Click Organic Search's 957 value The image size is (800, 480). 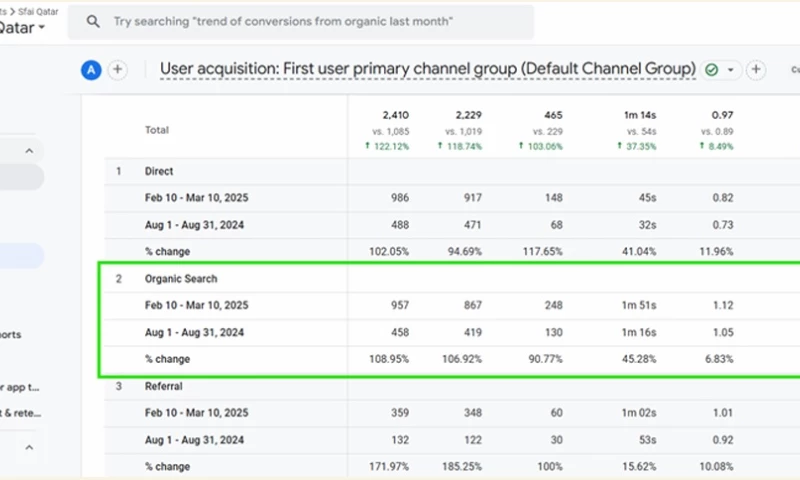400,306
